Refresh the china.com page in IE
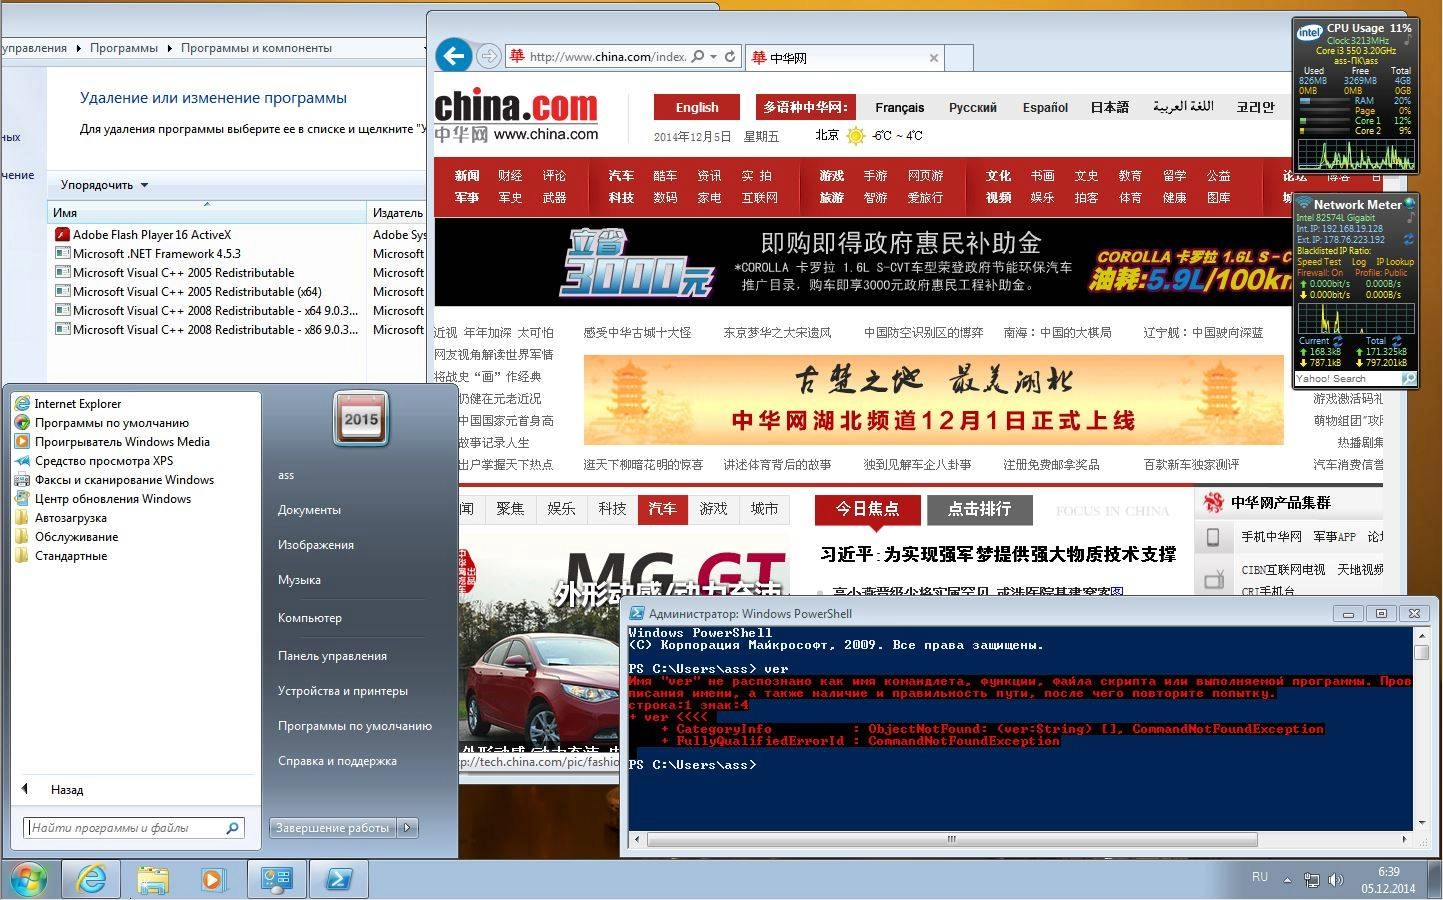The height and width of the screenshot is (900, 1443). click(x=730, y=57)
